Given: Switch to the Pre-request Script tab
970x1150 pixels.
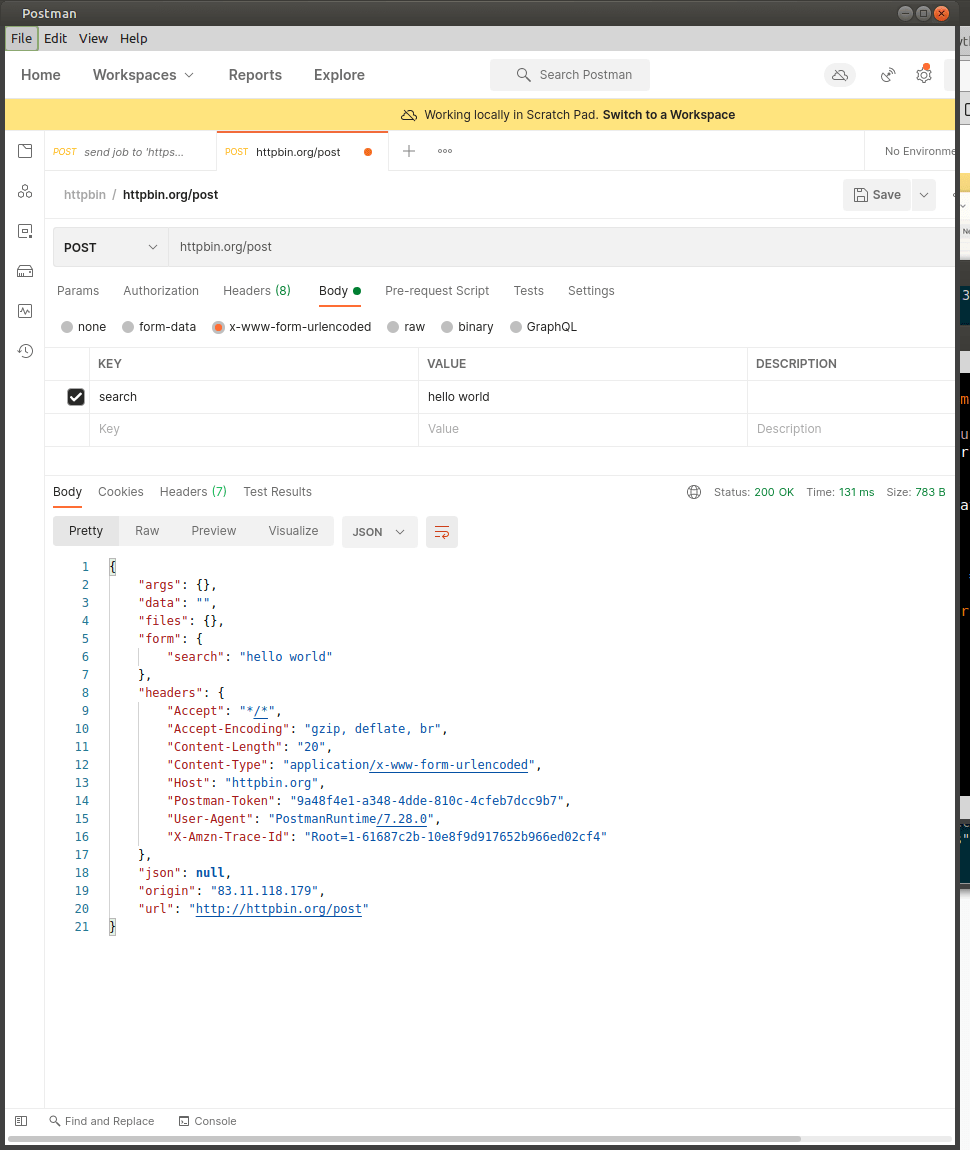Looking at the screenshot, I should click(x=436, y=291).
